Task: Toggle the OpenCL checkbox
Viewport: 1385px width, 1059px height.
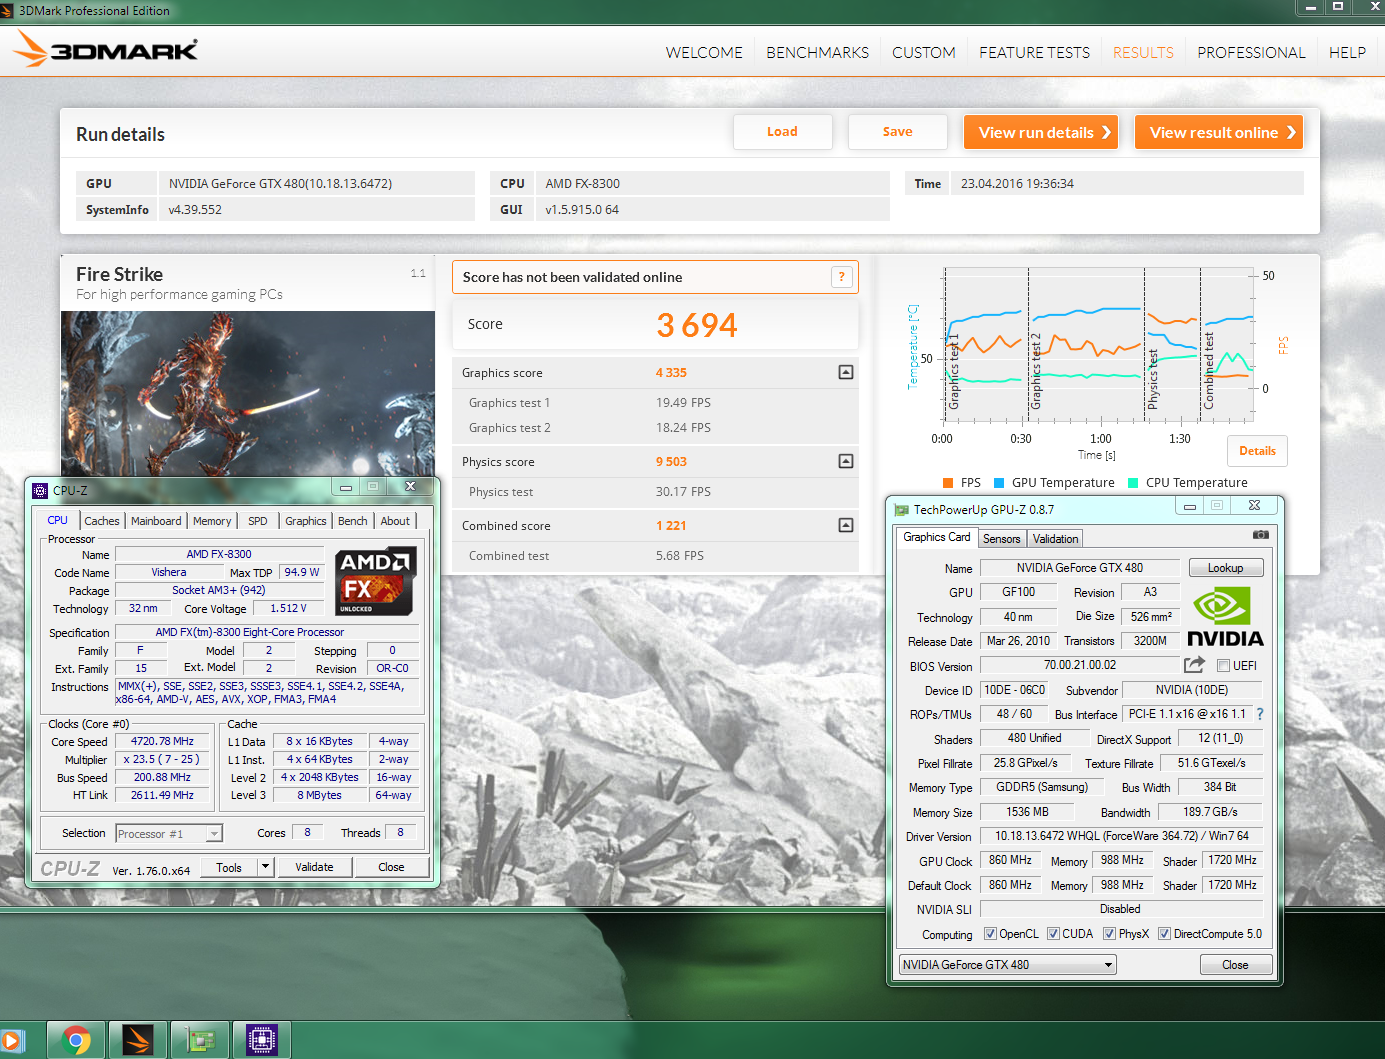Action: (990, 934)
